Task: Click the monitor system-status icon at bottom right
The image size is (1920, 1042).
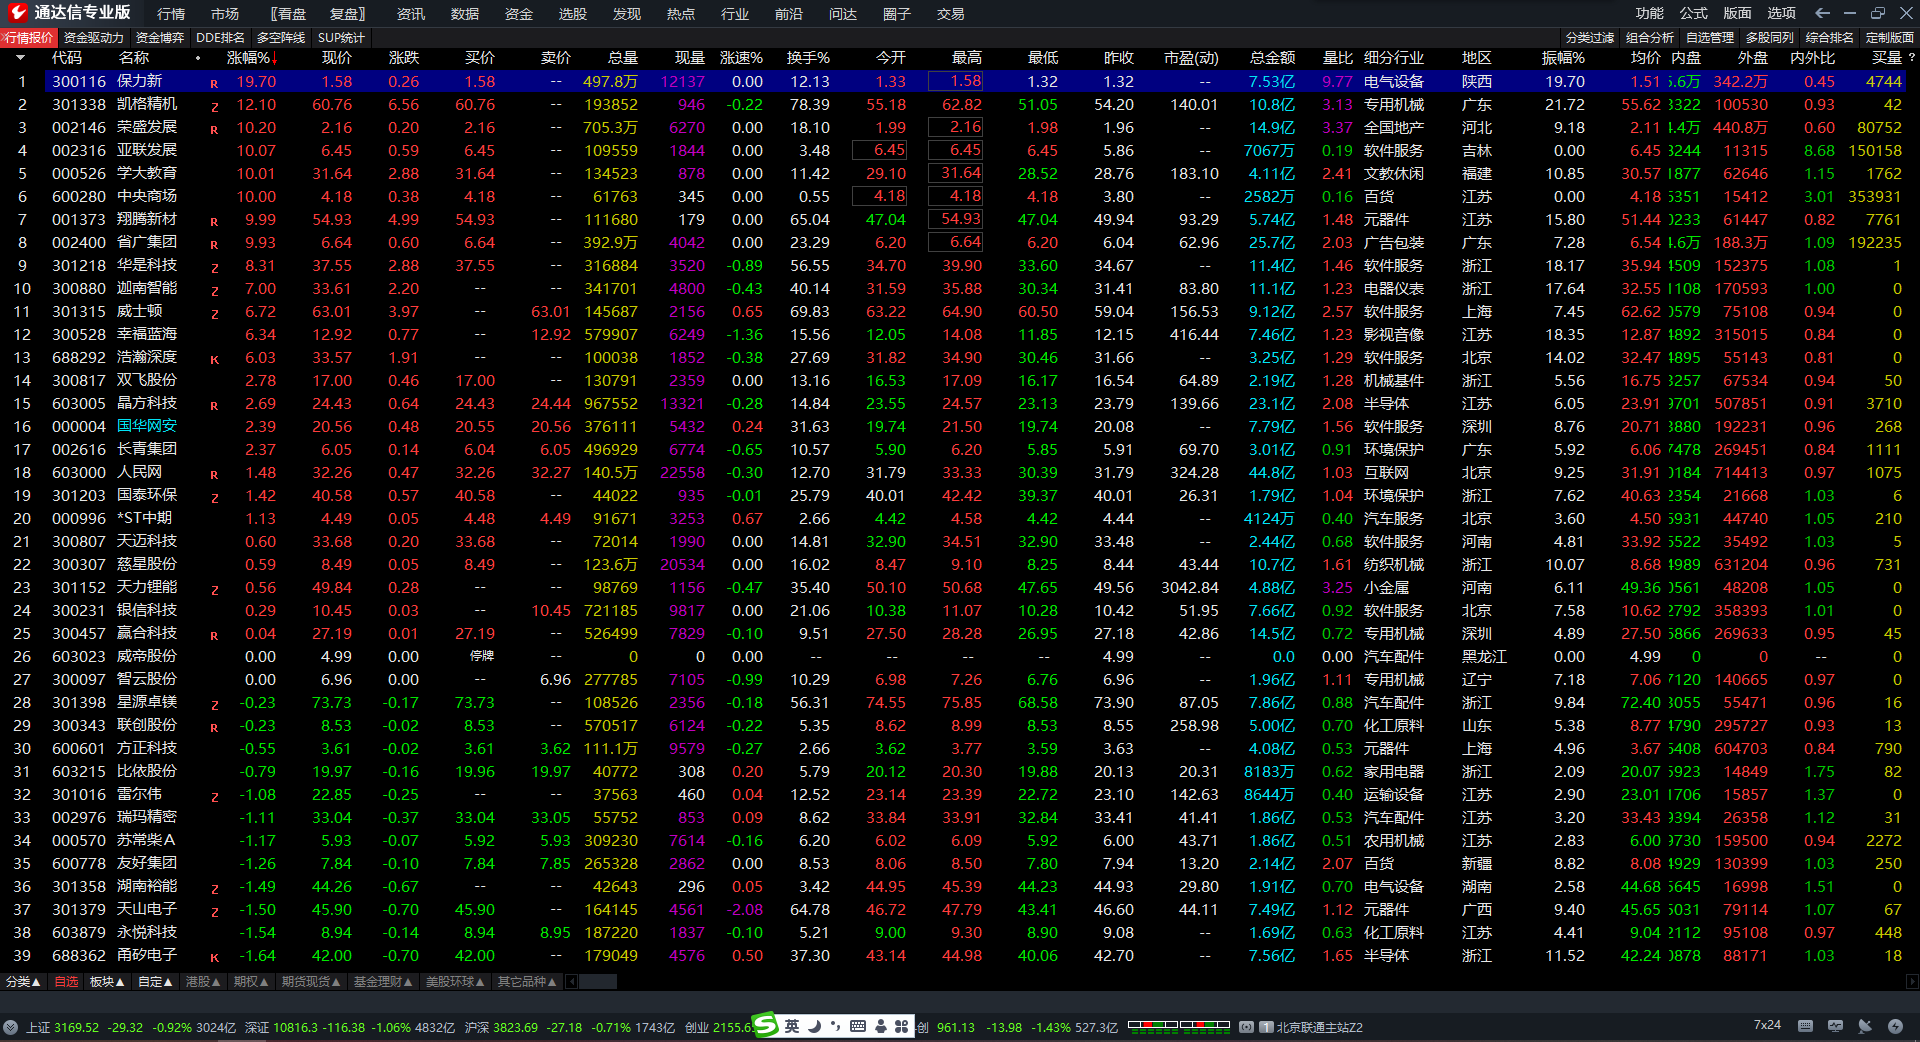Action: [1835, 1026]
